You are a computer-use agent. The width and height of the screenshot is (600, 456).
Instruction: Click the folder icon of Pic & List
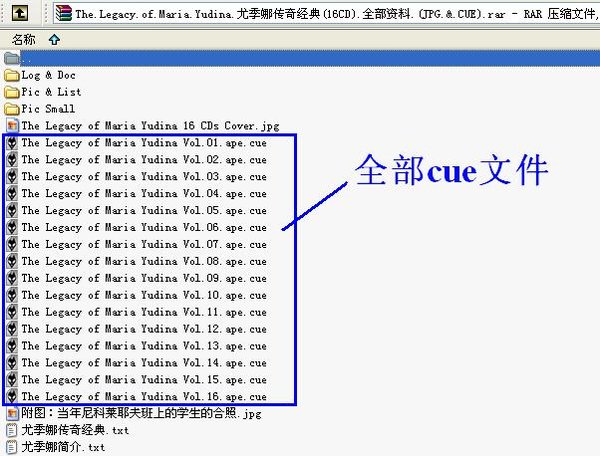pyautogui.click(x=12, y=92)
